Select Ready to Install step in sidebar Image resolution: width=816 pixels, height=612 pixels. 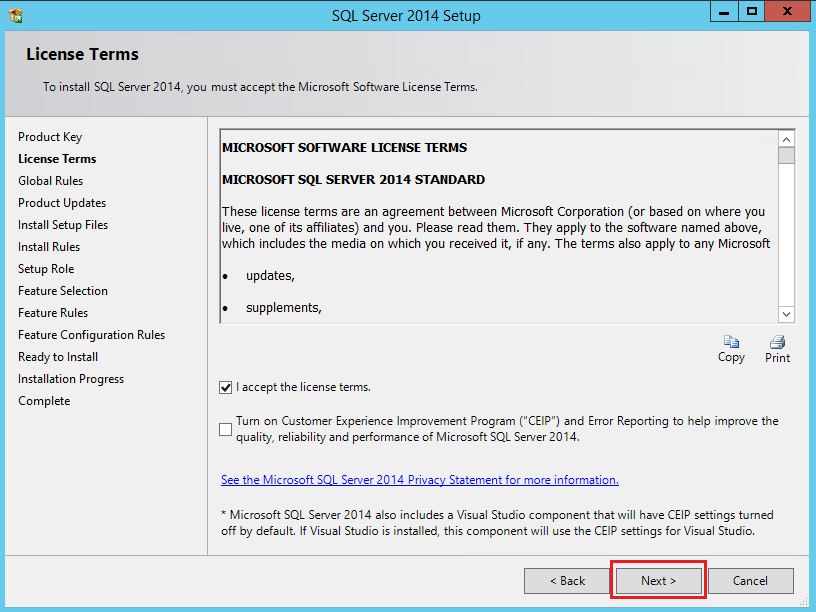coord(58,357)
